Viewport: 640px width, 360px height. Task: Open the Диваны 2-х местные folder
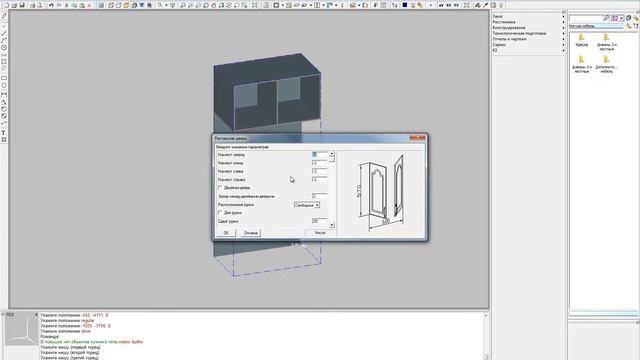607,42
